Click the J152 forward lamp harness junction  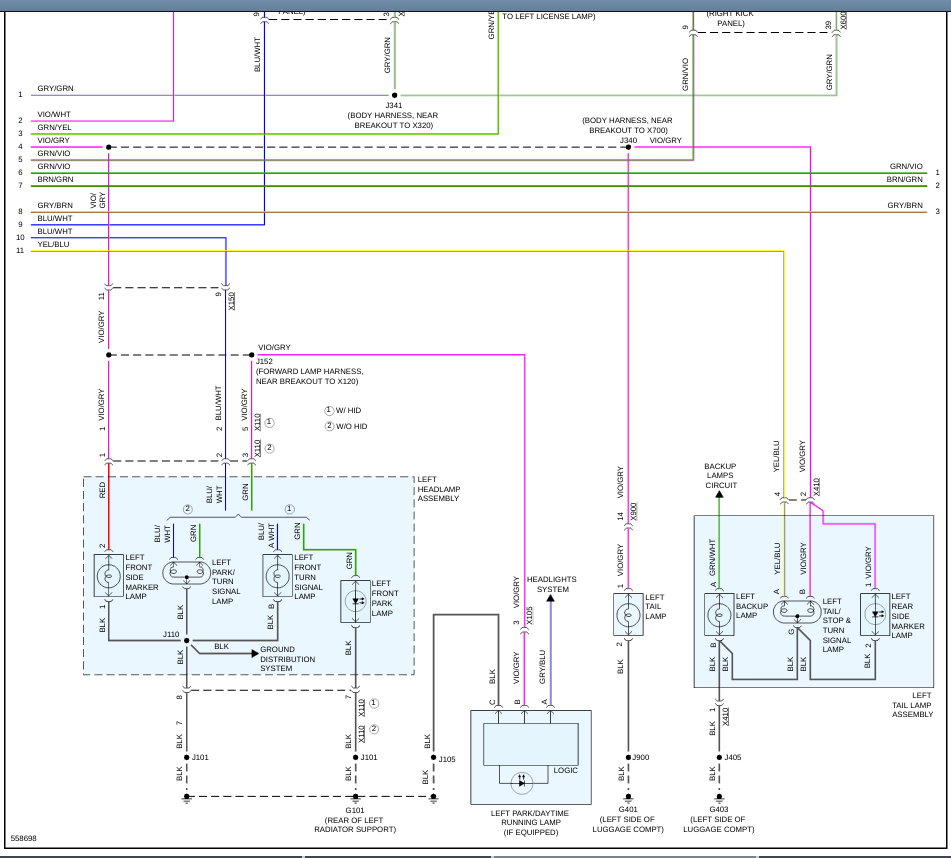tap(252, 355)
